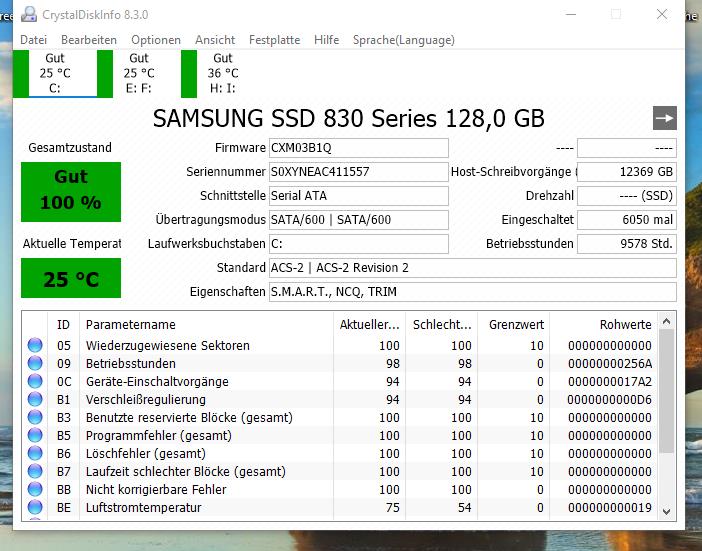702x551 pixels.
Task: Click status orb for Nicht korrigierbare Fehler
Action: (x=35, y=489)
